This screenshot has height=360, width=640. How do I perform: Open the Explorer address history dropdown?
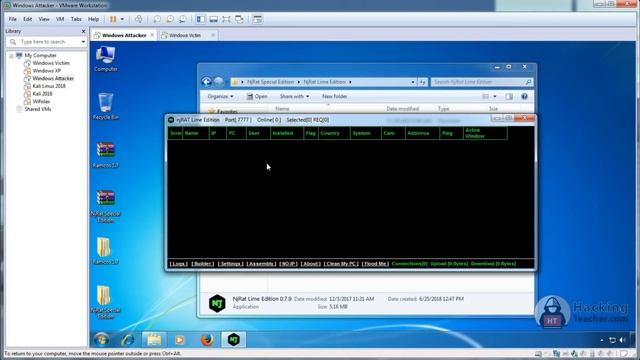[x=413, y=82]
